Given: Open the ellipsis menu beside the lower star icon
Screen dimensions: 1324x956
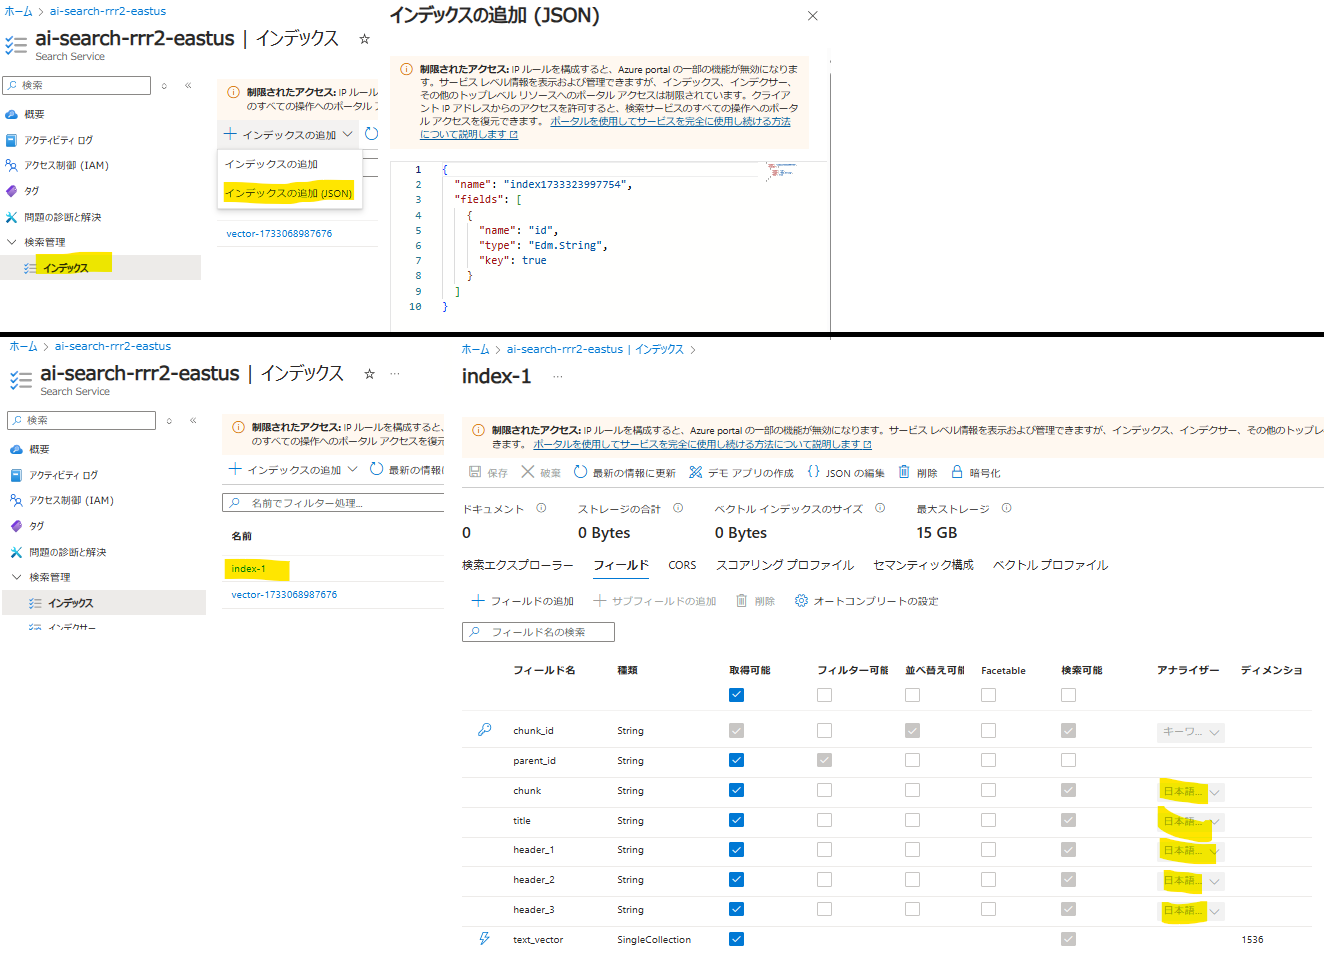Looking at the screenshot, I should click(x=395, y=374).
